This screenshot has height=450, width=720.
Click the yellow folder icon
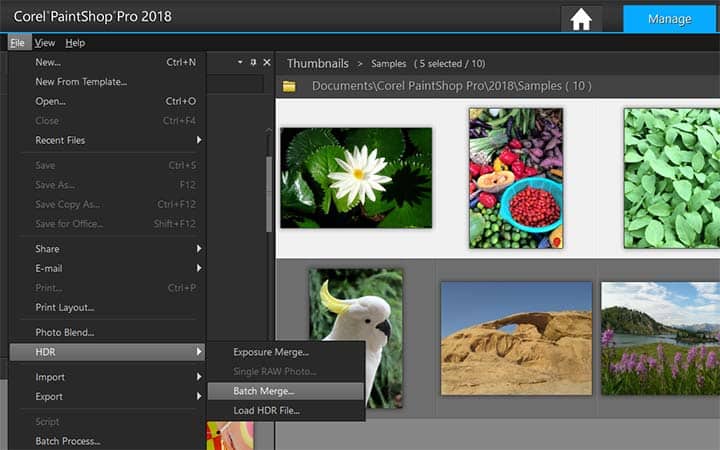coord(289,86)
